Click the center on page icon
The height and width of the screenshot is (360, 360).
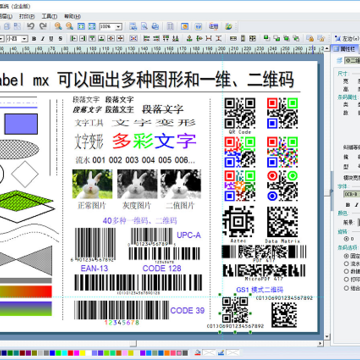click(x=133, y=39)
